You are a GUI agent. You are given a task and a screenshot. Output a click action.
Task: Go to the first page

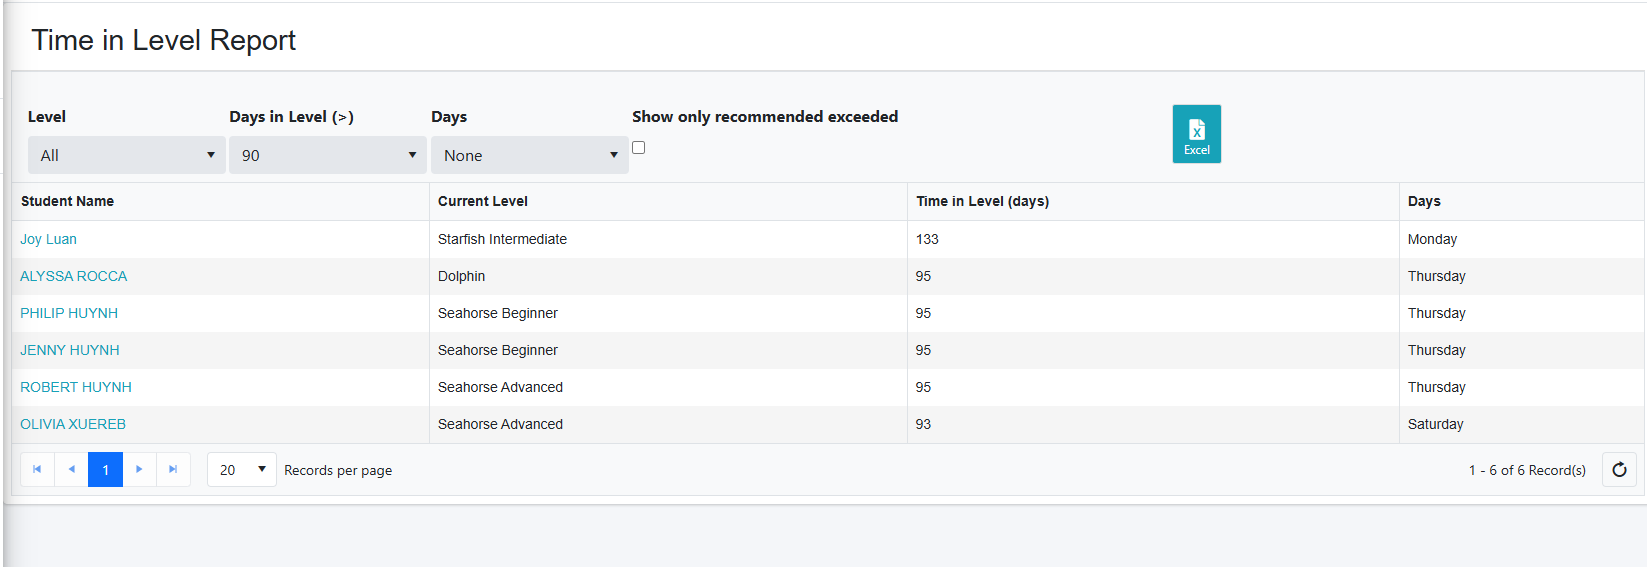pyautogui.click(x=37, y=470)
